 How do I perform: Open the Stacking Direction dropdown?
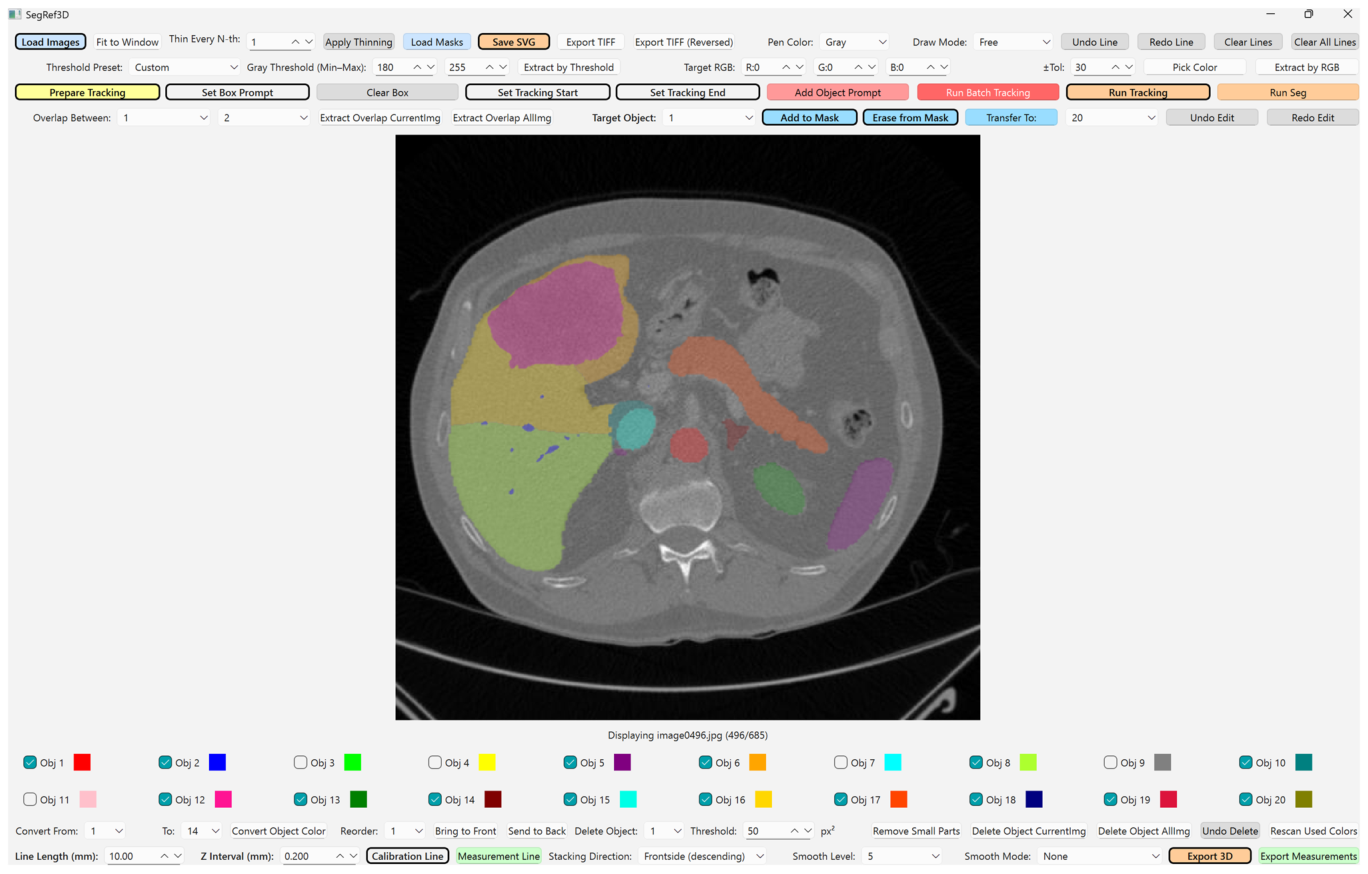click(702, 856)
